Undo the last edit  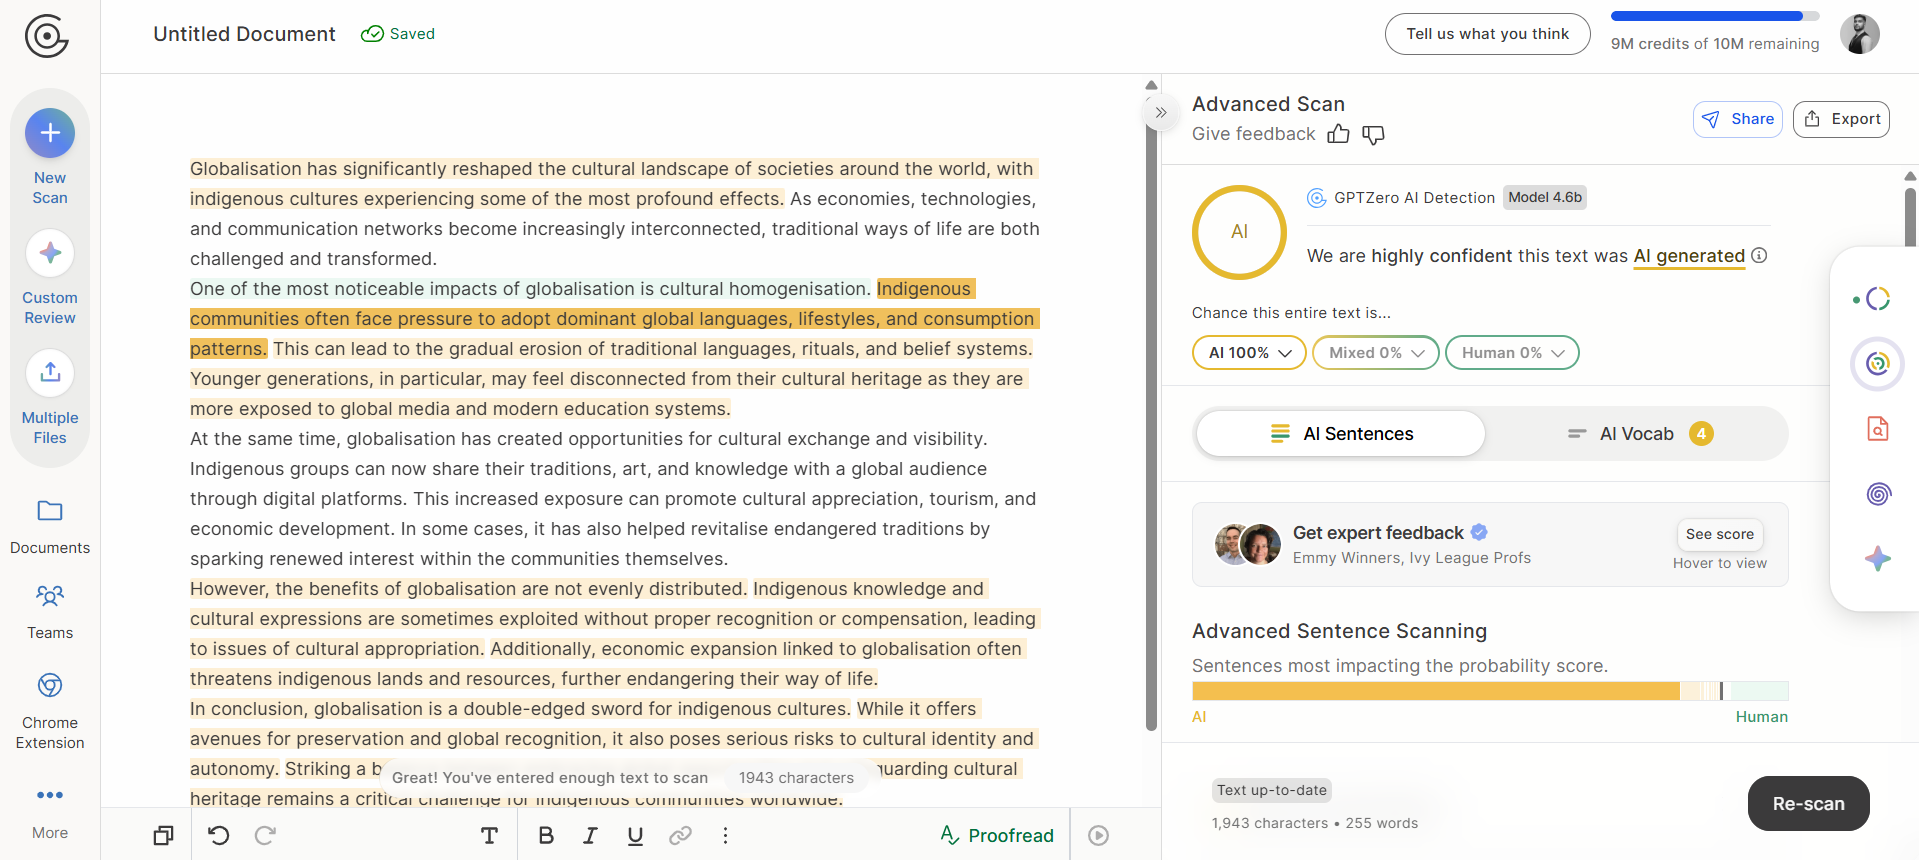coord(219,835)
